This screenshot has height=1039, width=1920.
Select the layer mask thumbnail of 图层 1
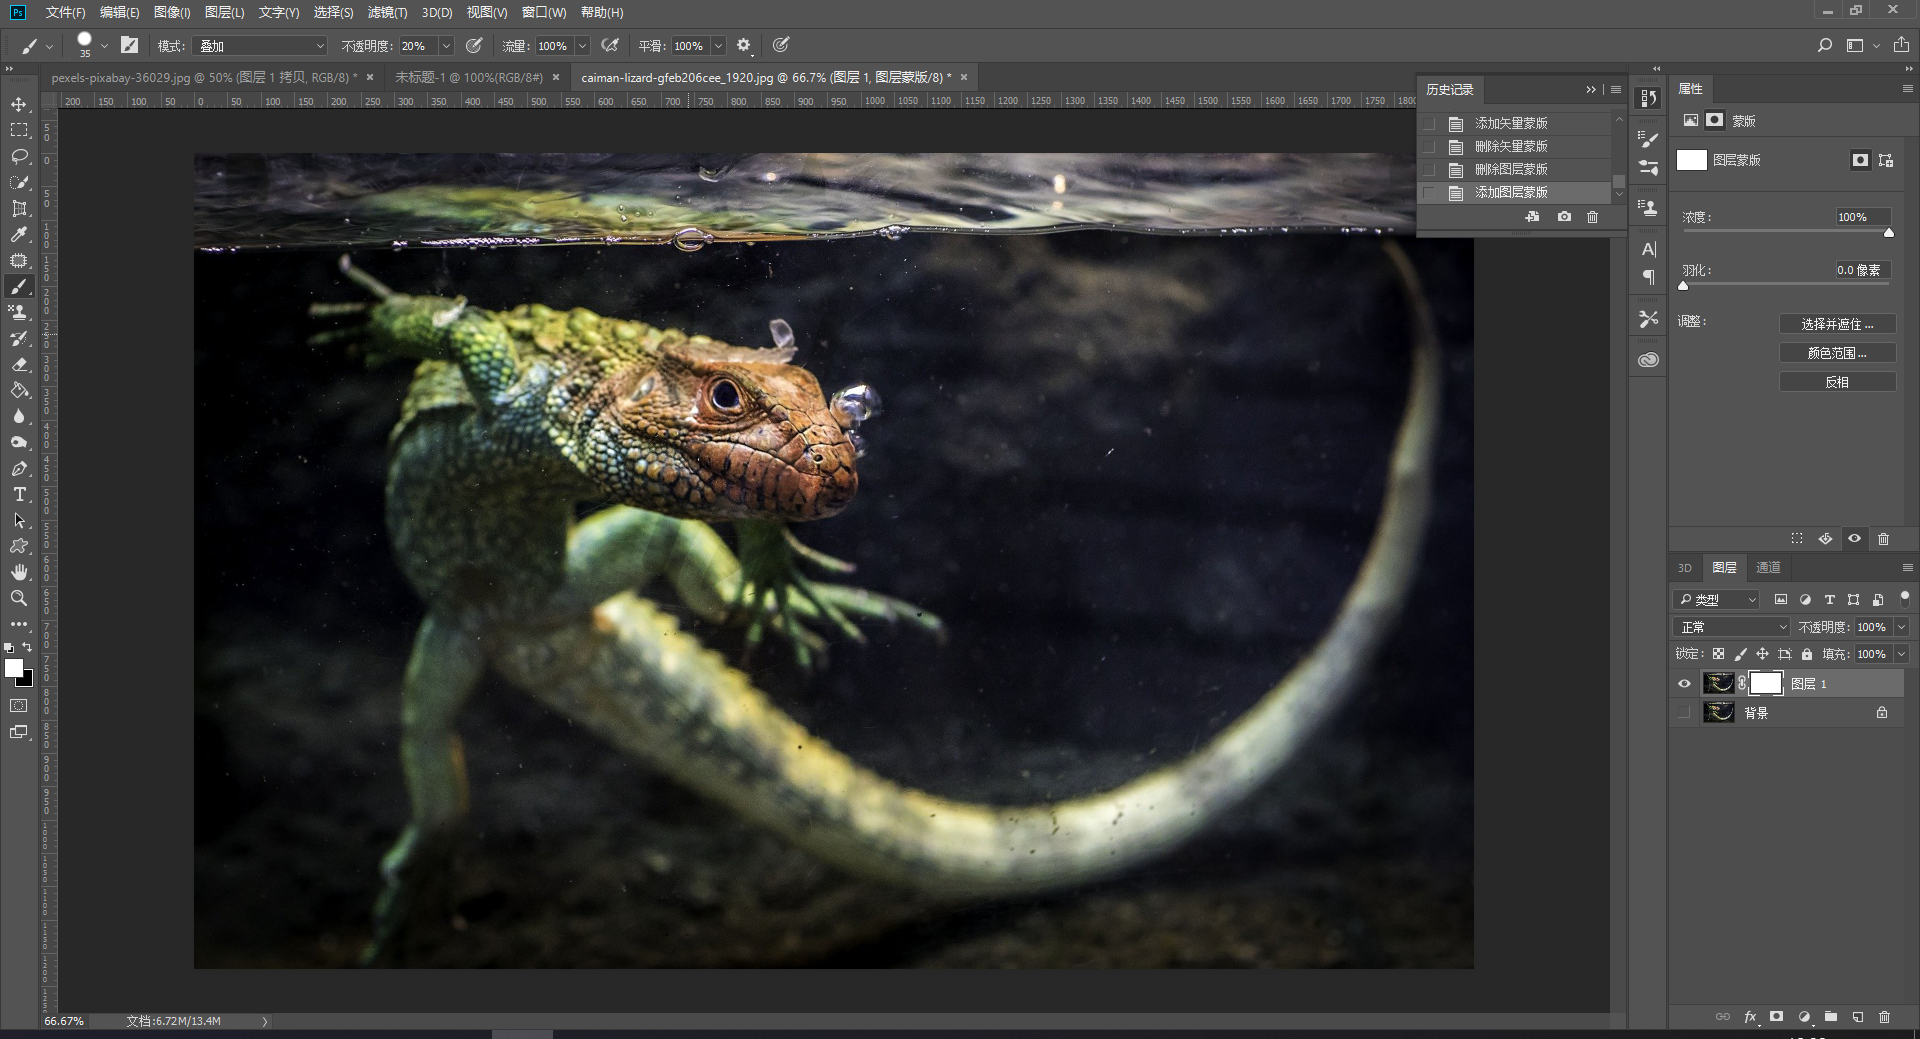1766,683
